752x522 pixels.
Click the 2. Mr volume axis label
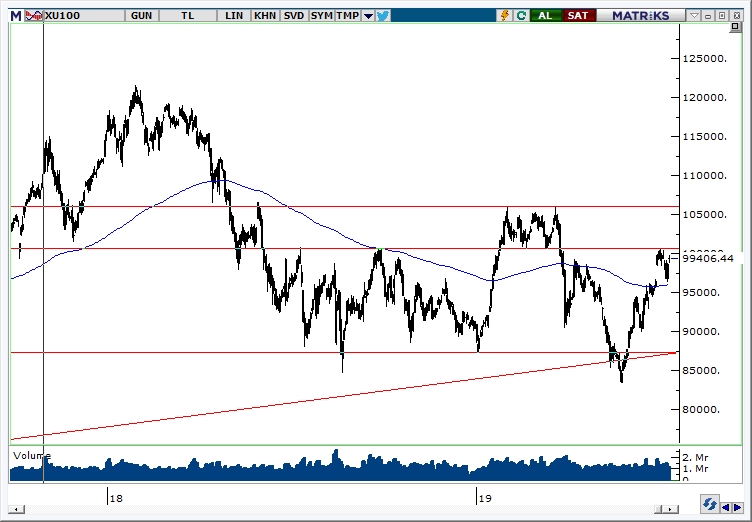(695, 457)
